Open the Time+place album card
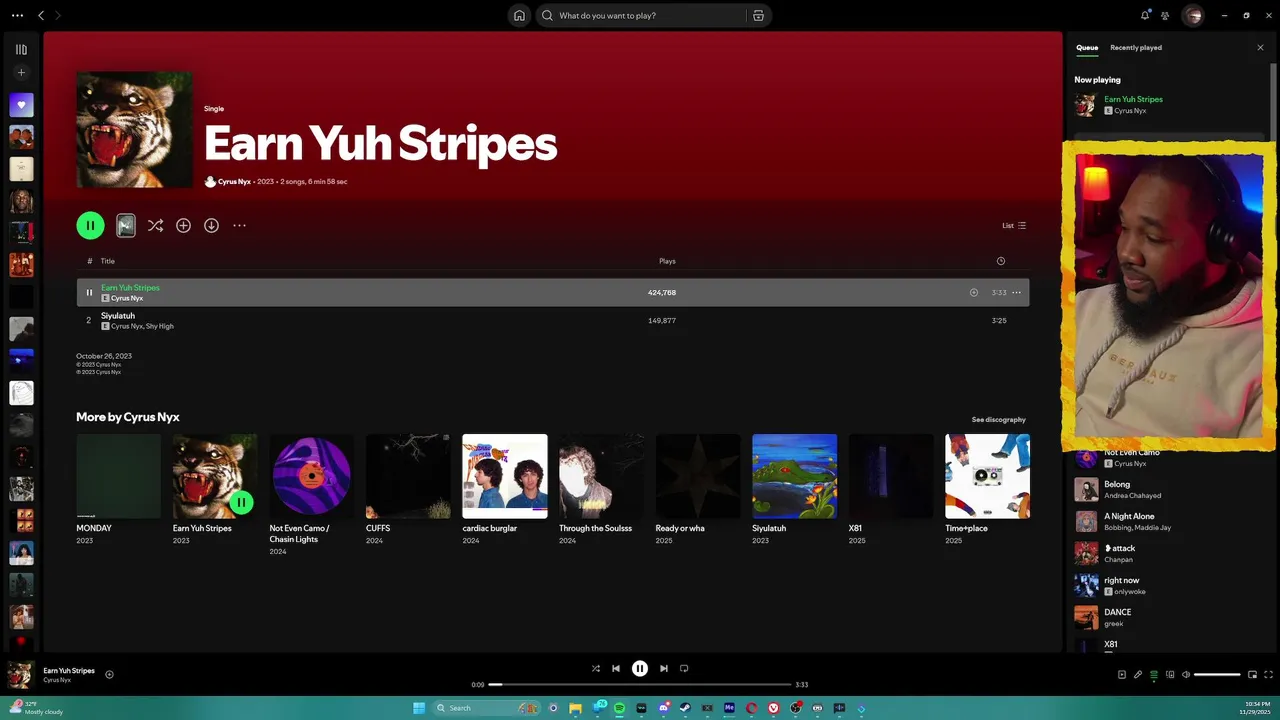Image resolution: width=1280 pixels, height=720 pixels. coord(987,490)
